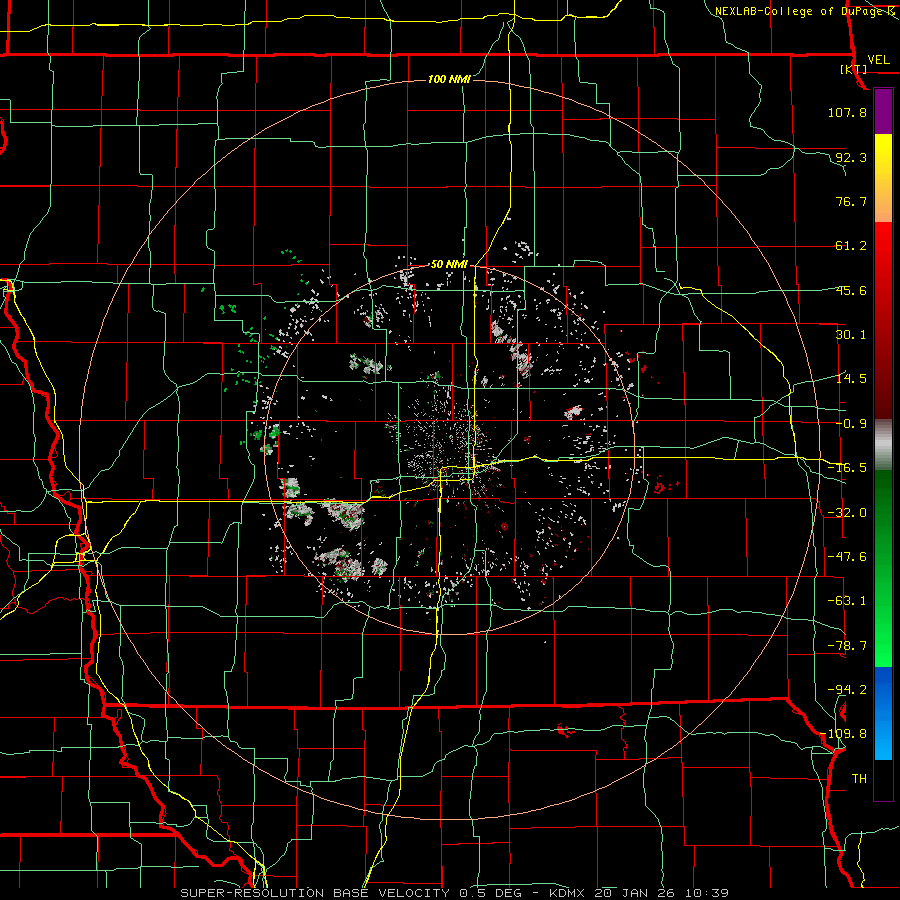Select the 92.3 velocity scale value
The height and width of the screenshot is (900, 900).
click(x=851, y=157)
